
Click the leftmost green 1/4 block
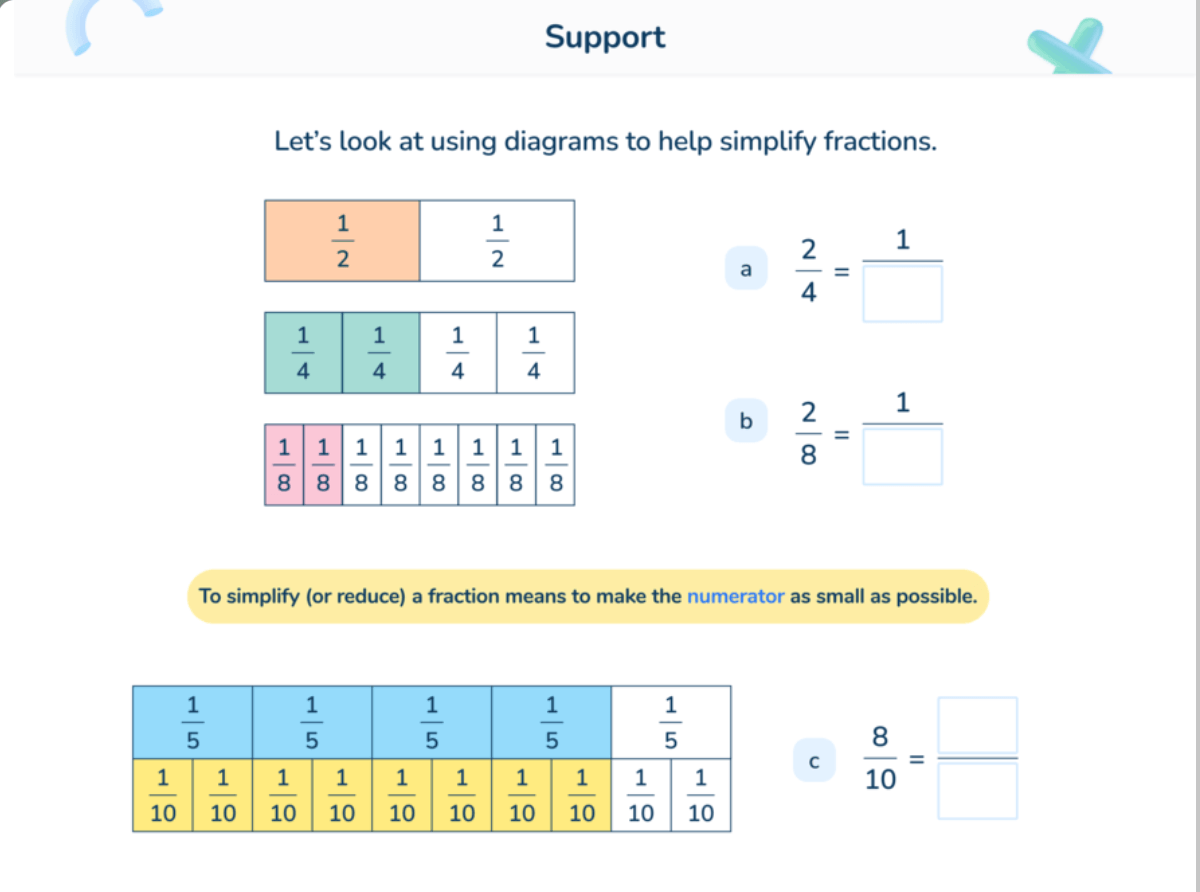pos(303,352)
